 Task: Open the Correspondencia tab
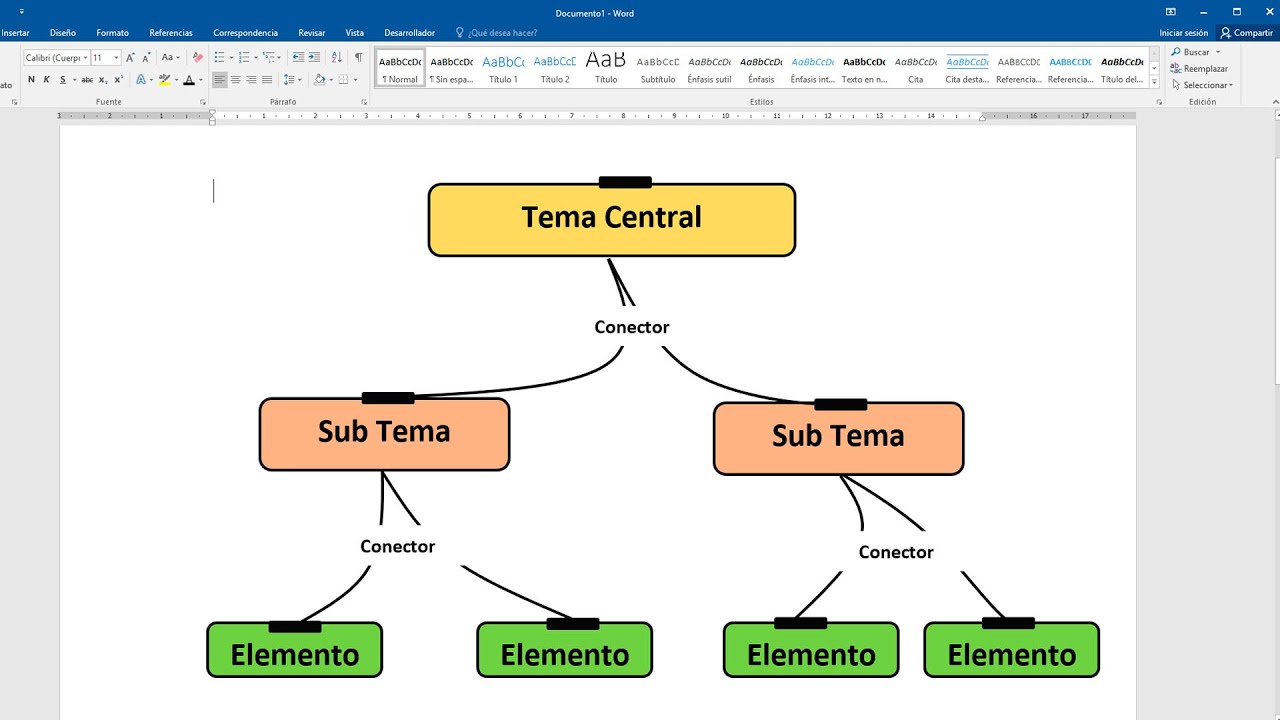click(246, 33)
